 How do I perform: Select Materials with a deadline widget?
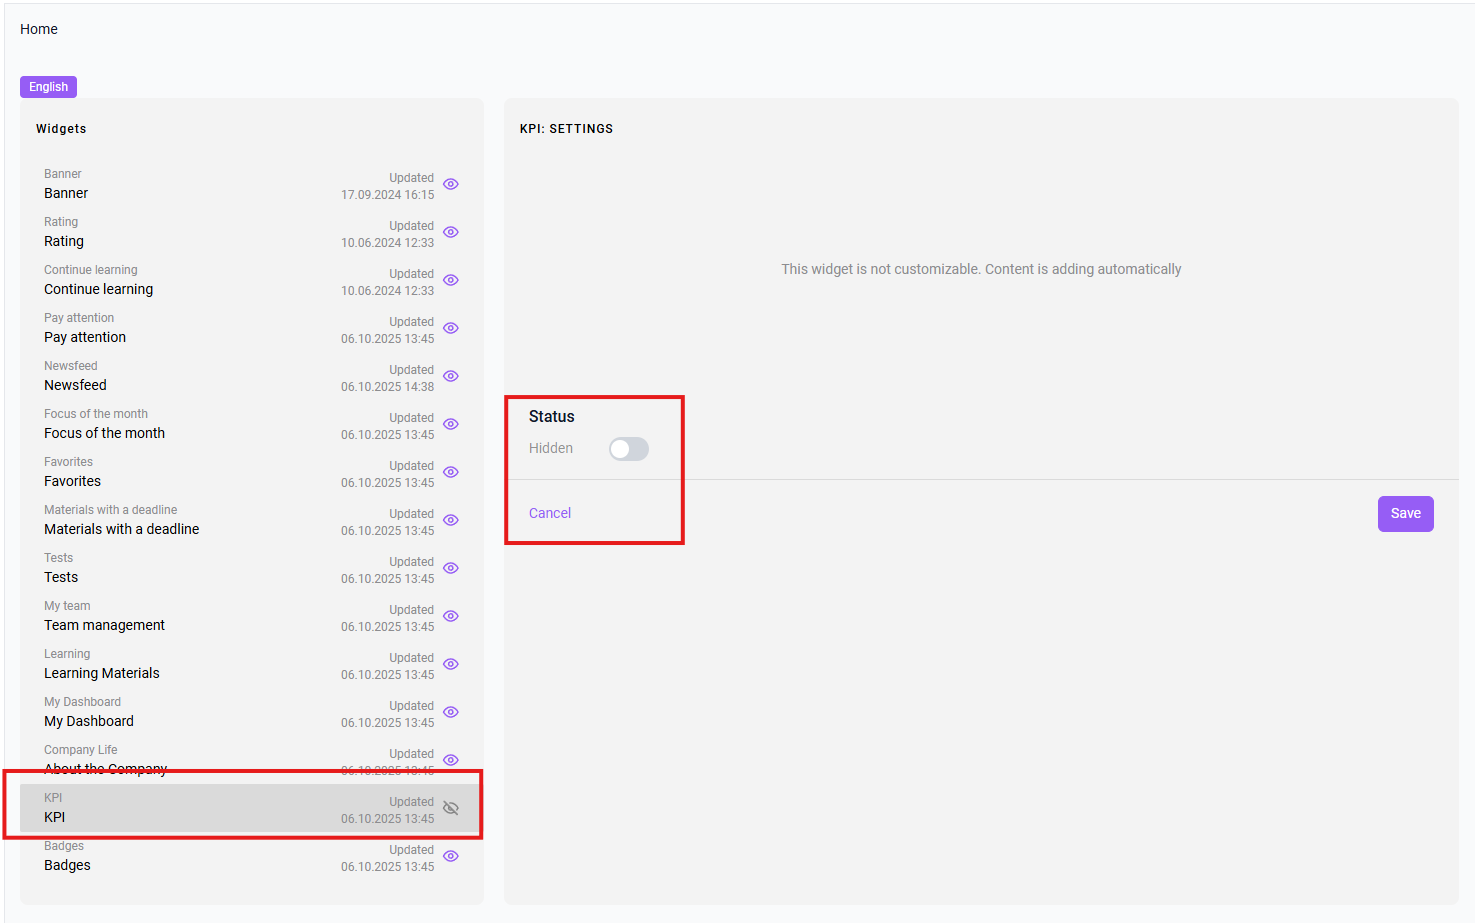click(250, 520)
